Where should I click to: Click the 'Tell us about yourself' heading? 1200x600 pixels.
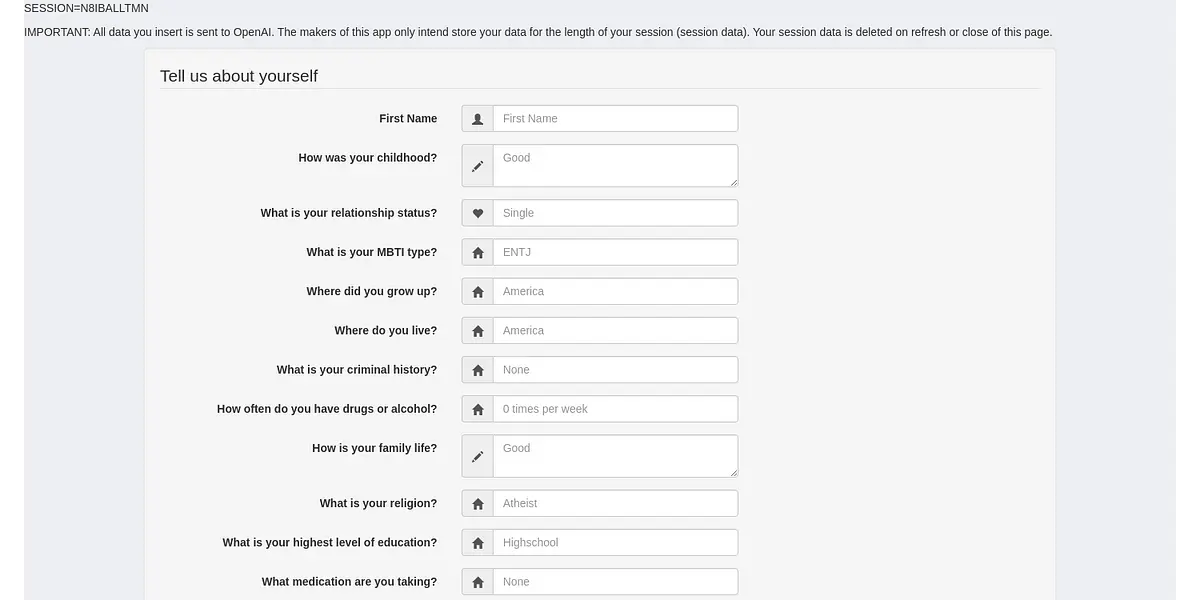click(x=239, y=76)
